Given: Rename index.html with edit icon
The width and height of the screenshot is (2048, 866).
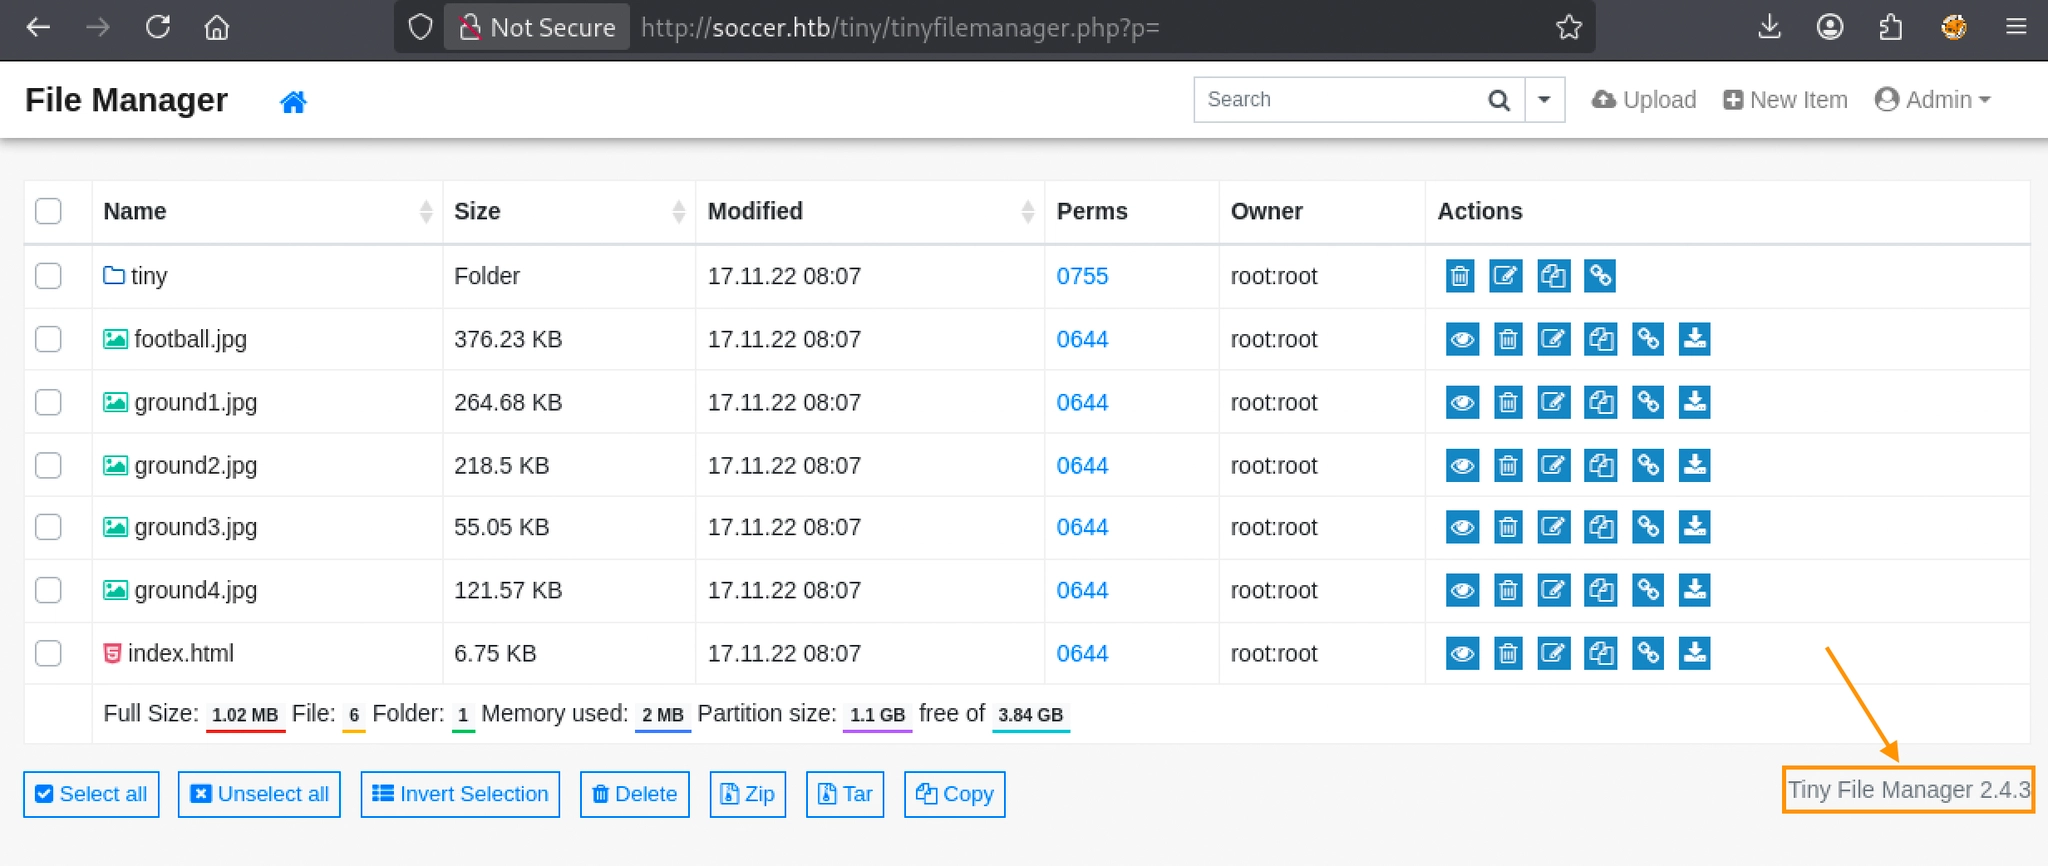Looking at the screenshot, I should point(1553,653).
